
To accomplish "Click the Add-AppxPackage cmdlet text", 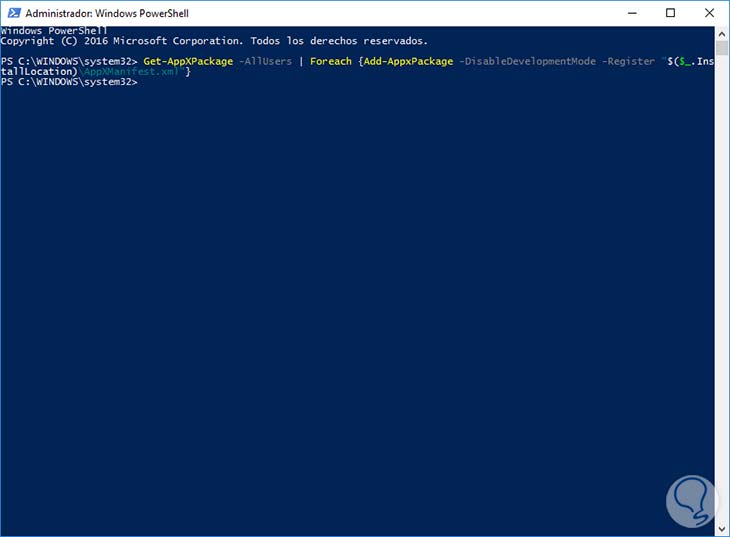I will point(405,61).
